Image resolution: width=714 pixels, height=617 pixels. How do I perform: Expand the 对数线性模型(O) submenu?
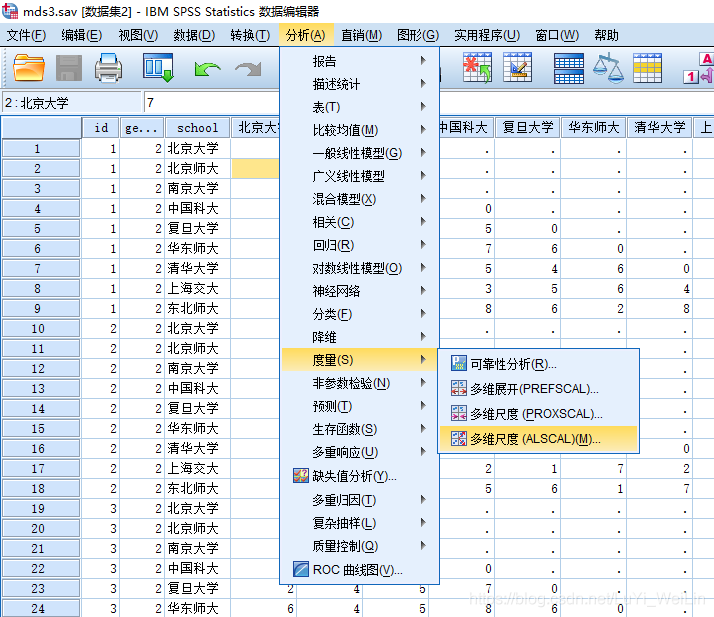[x=359, y=268]
